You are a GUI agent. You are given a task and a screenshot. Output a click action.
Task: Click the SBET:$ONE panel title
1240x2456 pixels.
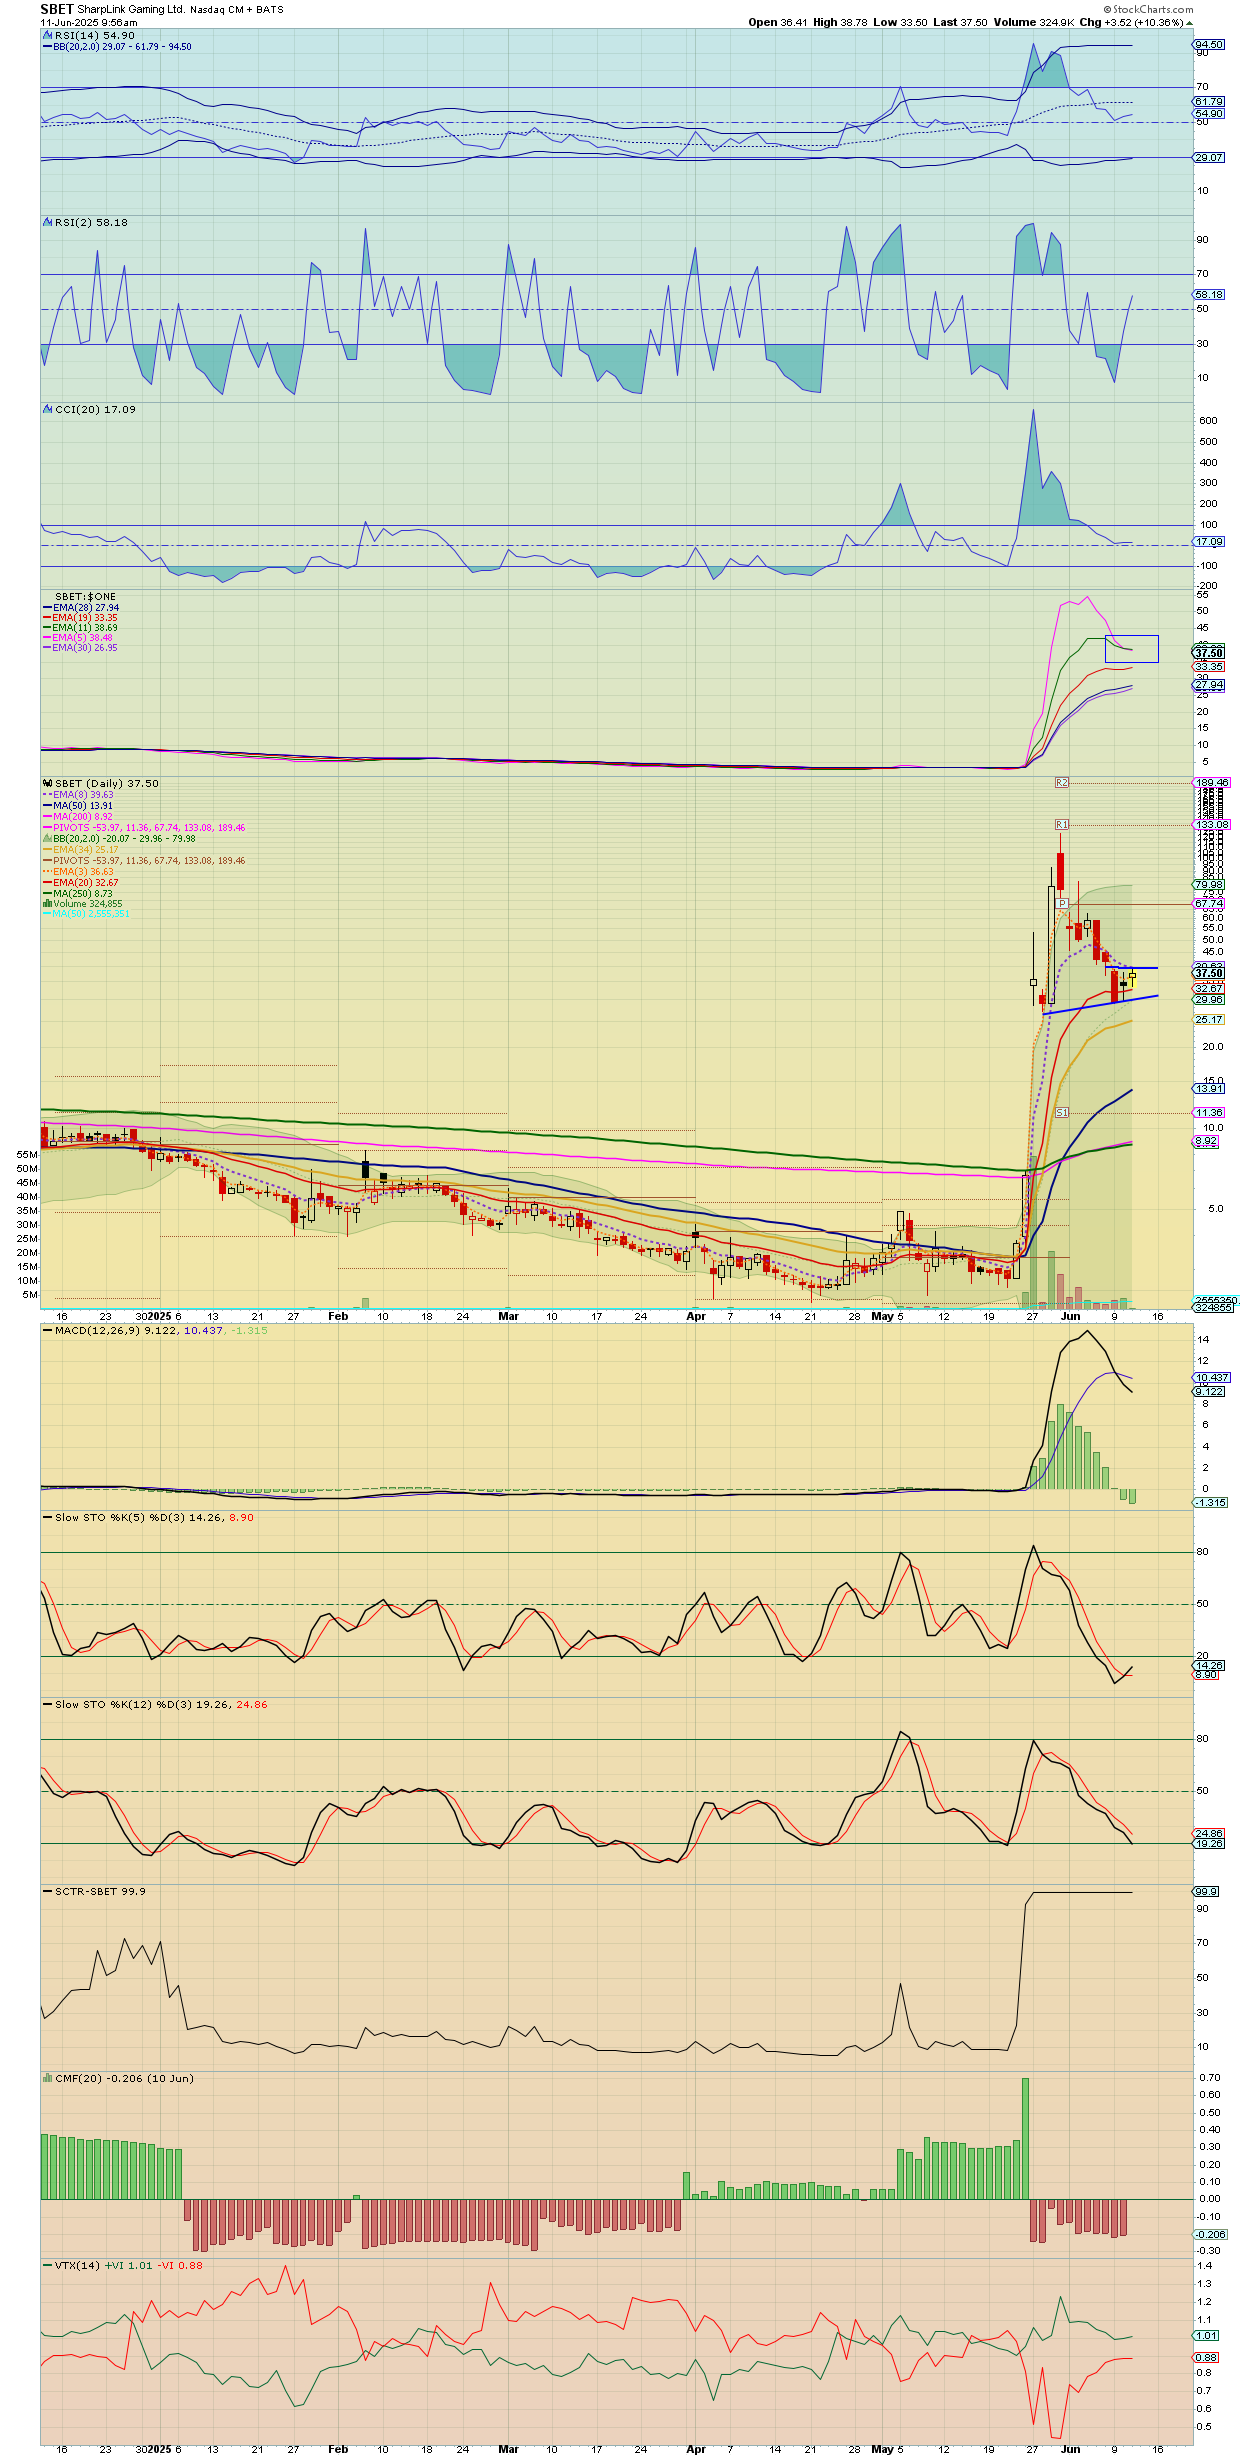(x=85, y=597)
